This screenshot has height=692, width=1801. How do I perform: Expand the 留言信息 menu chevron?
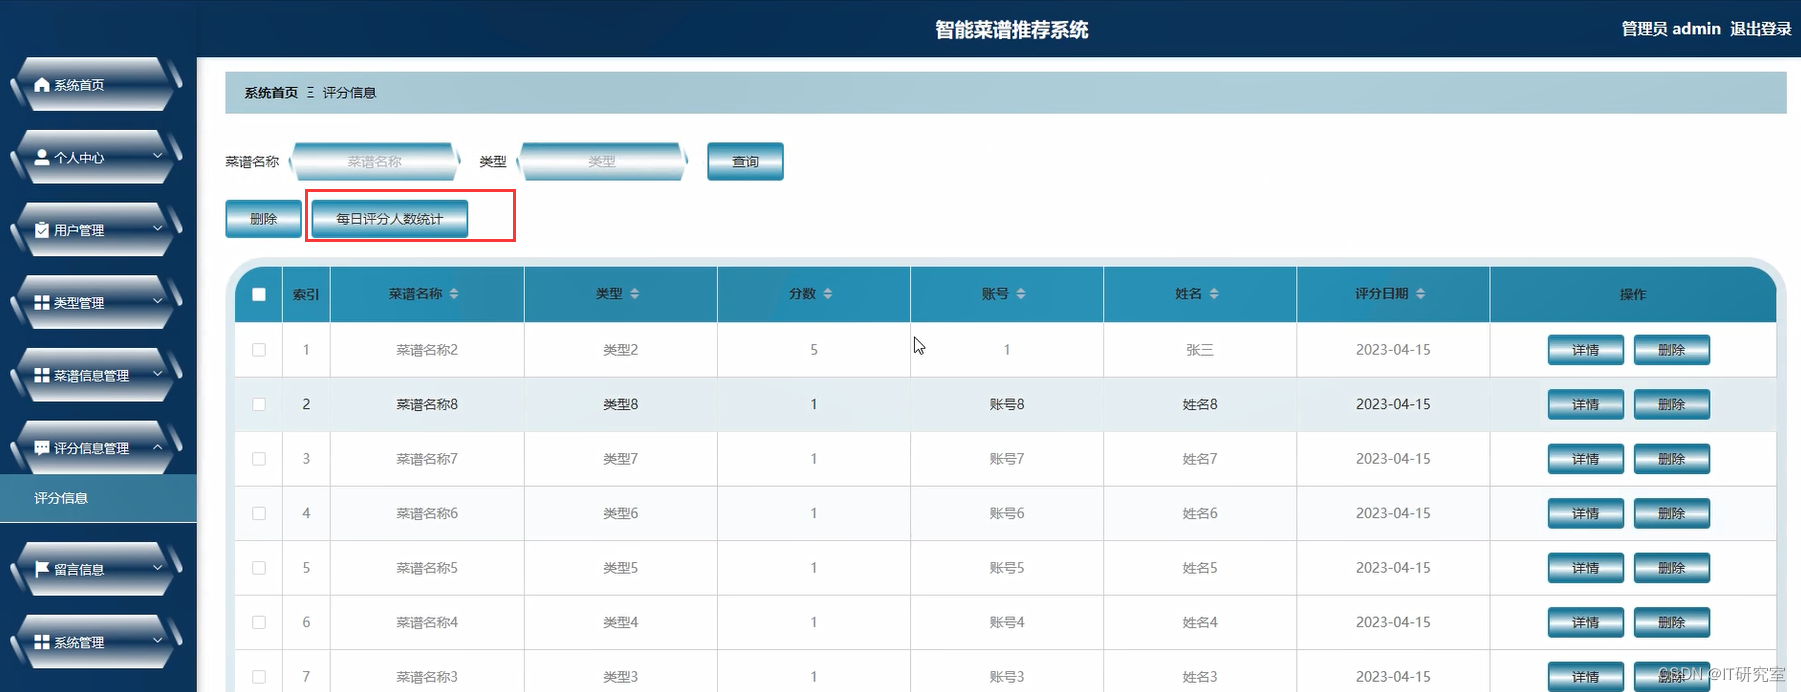(x=157, y=568)
